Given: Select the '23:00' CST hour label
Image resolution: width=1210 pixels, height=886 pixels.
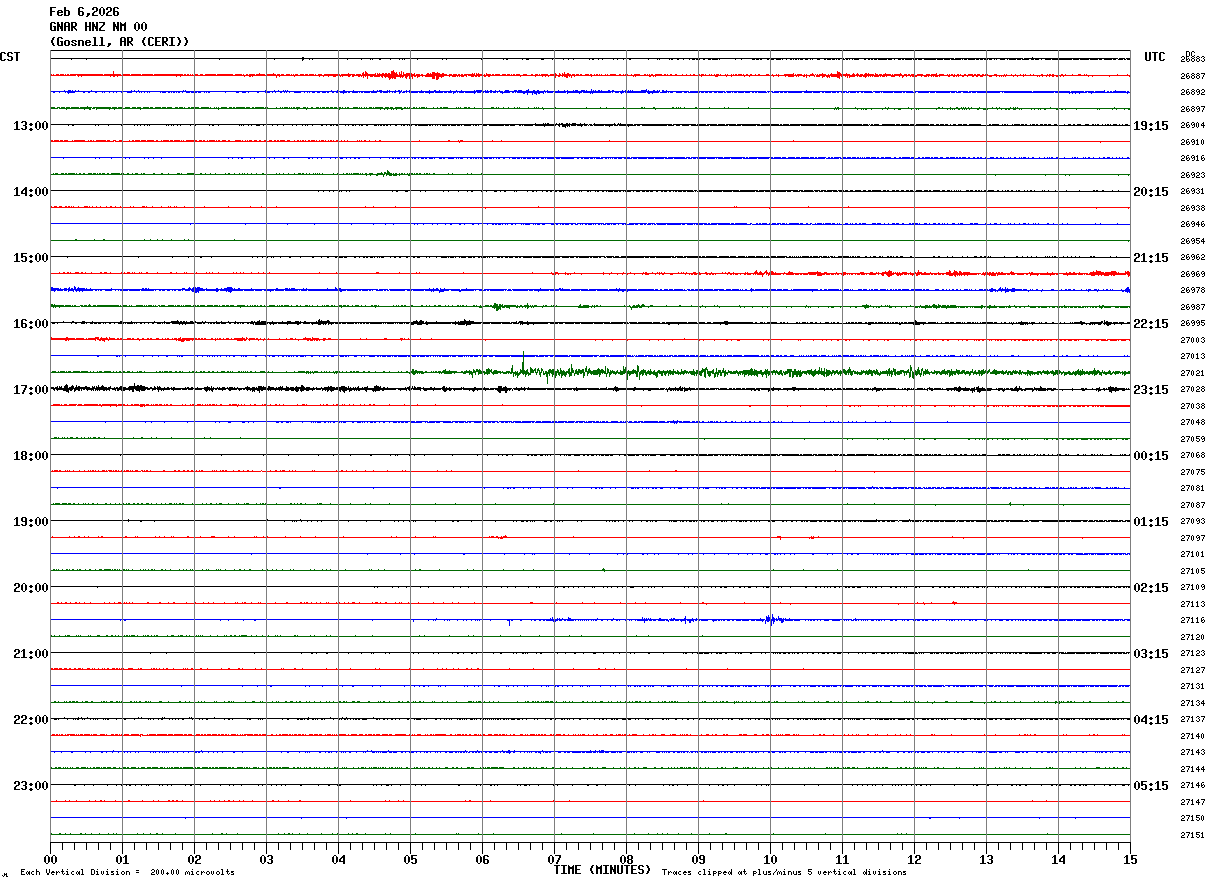Looking at the screenshot, I should coord(30,786).
